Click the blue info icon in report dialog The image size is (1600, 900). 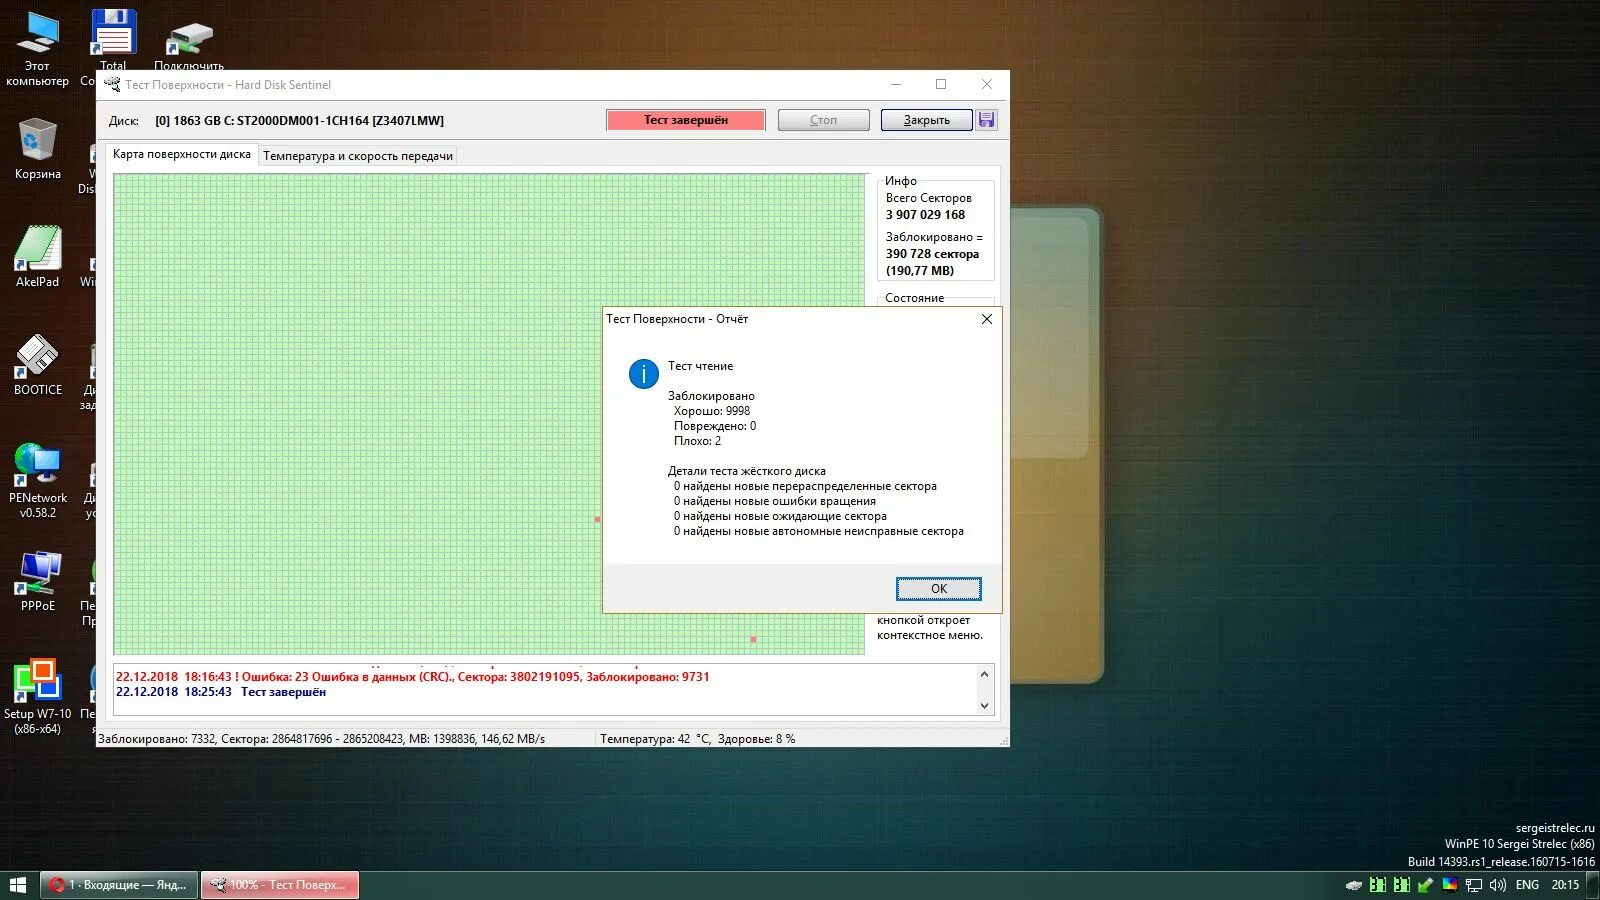coord(643,374)
